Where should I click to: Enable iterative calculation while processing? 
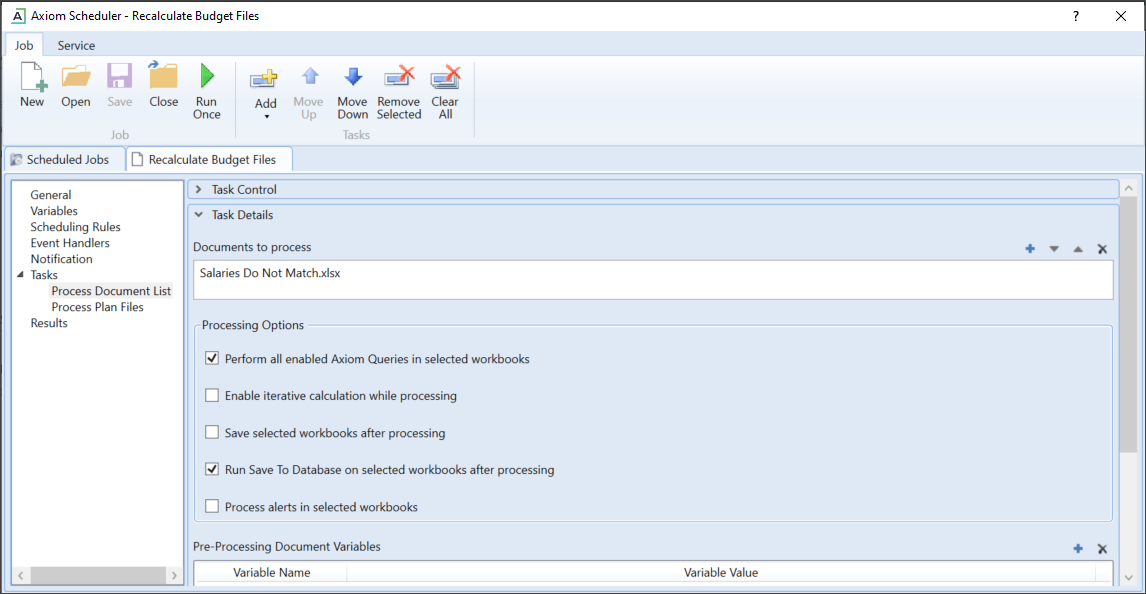pyautogui.click(x=212, y=396)
